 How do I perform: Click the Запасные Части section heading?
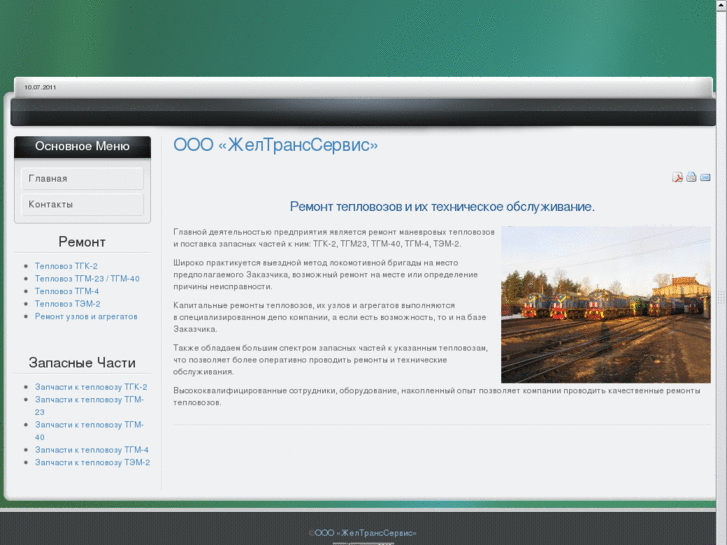82,363
